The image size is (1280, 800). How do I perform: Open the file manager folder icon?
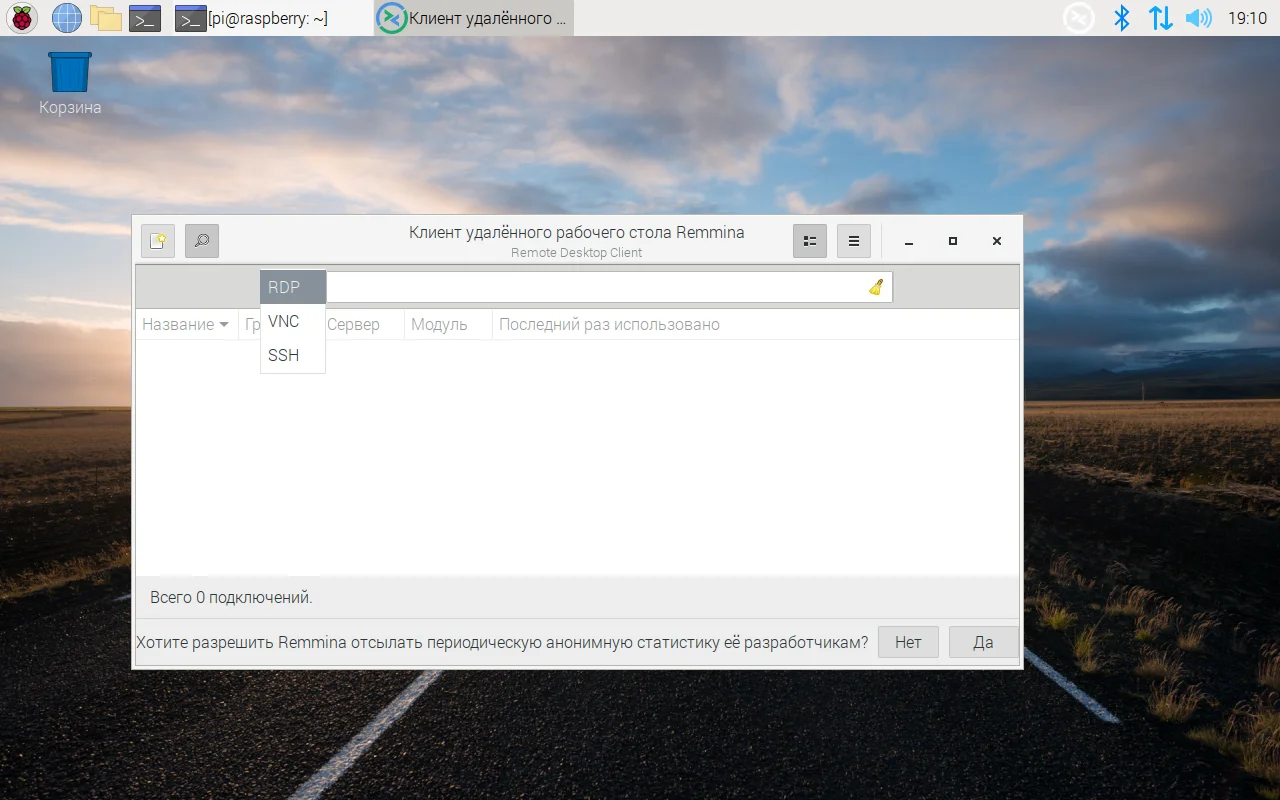[x=105, y=18]
